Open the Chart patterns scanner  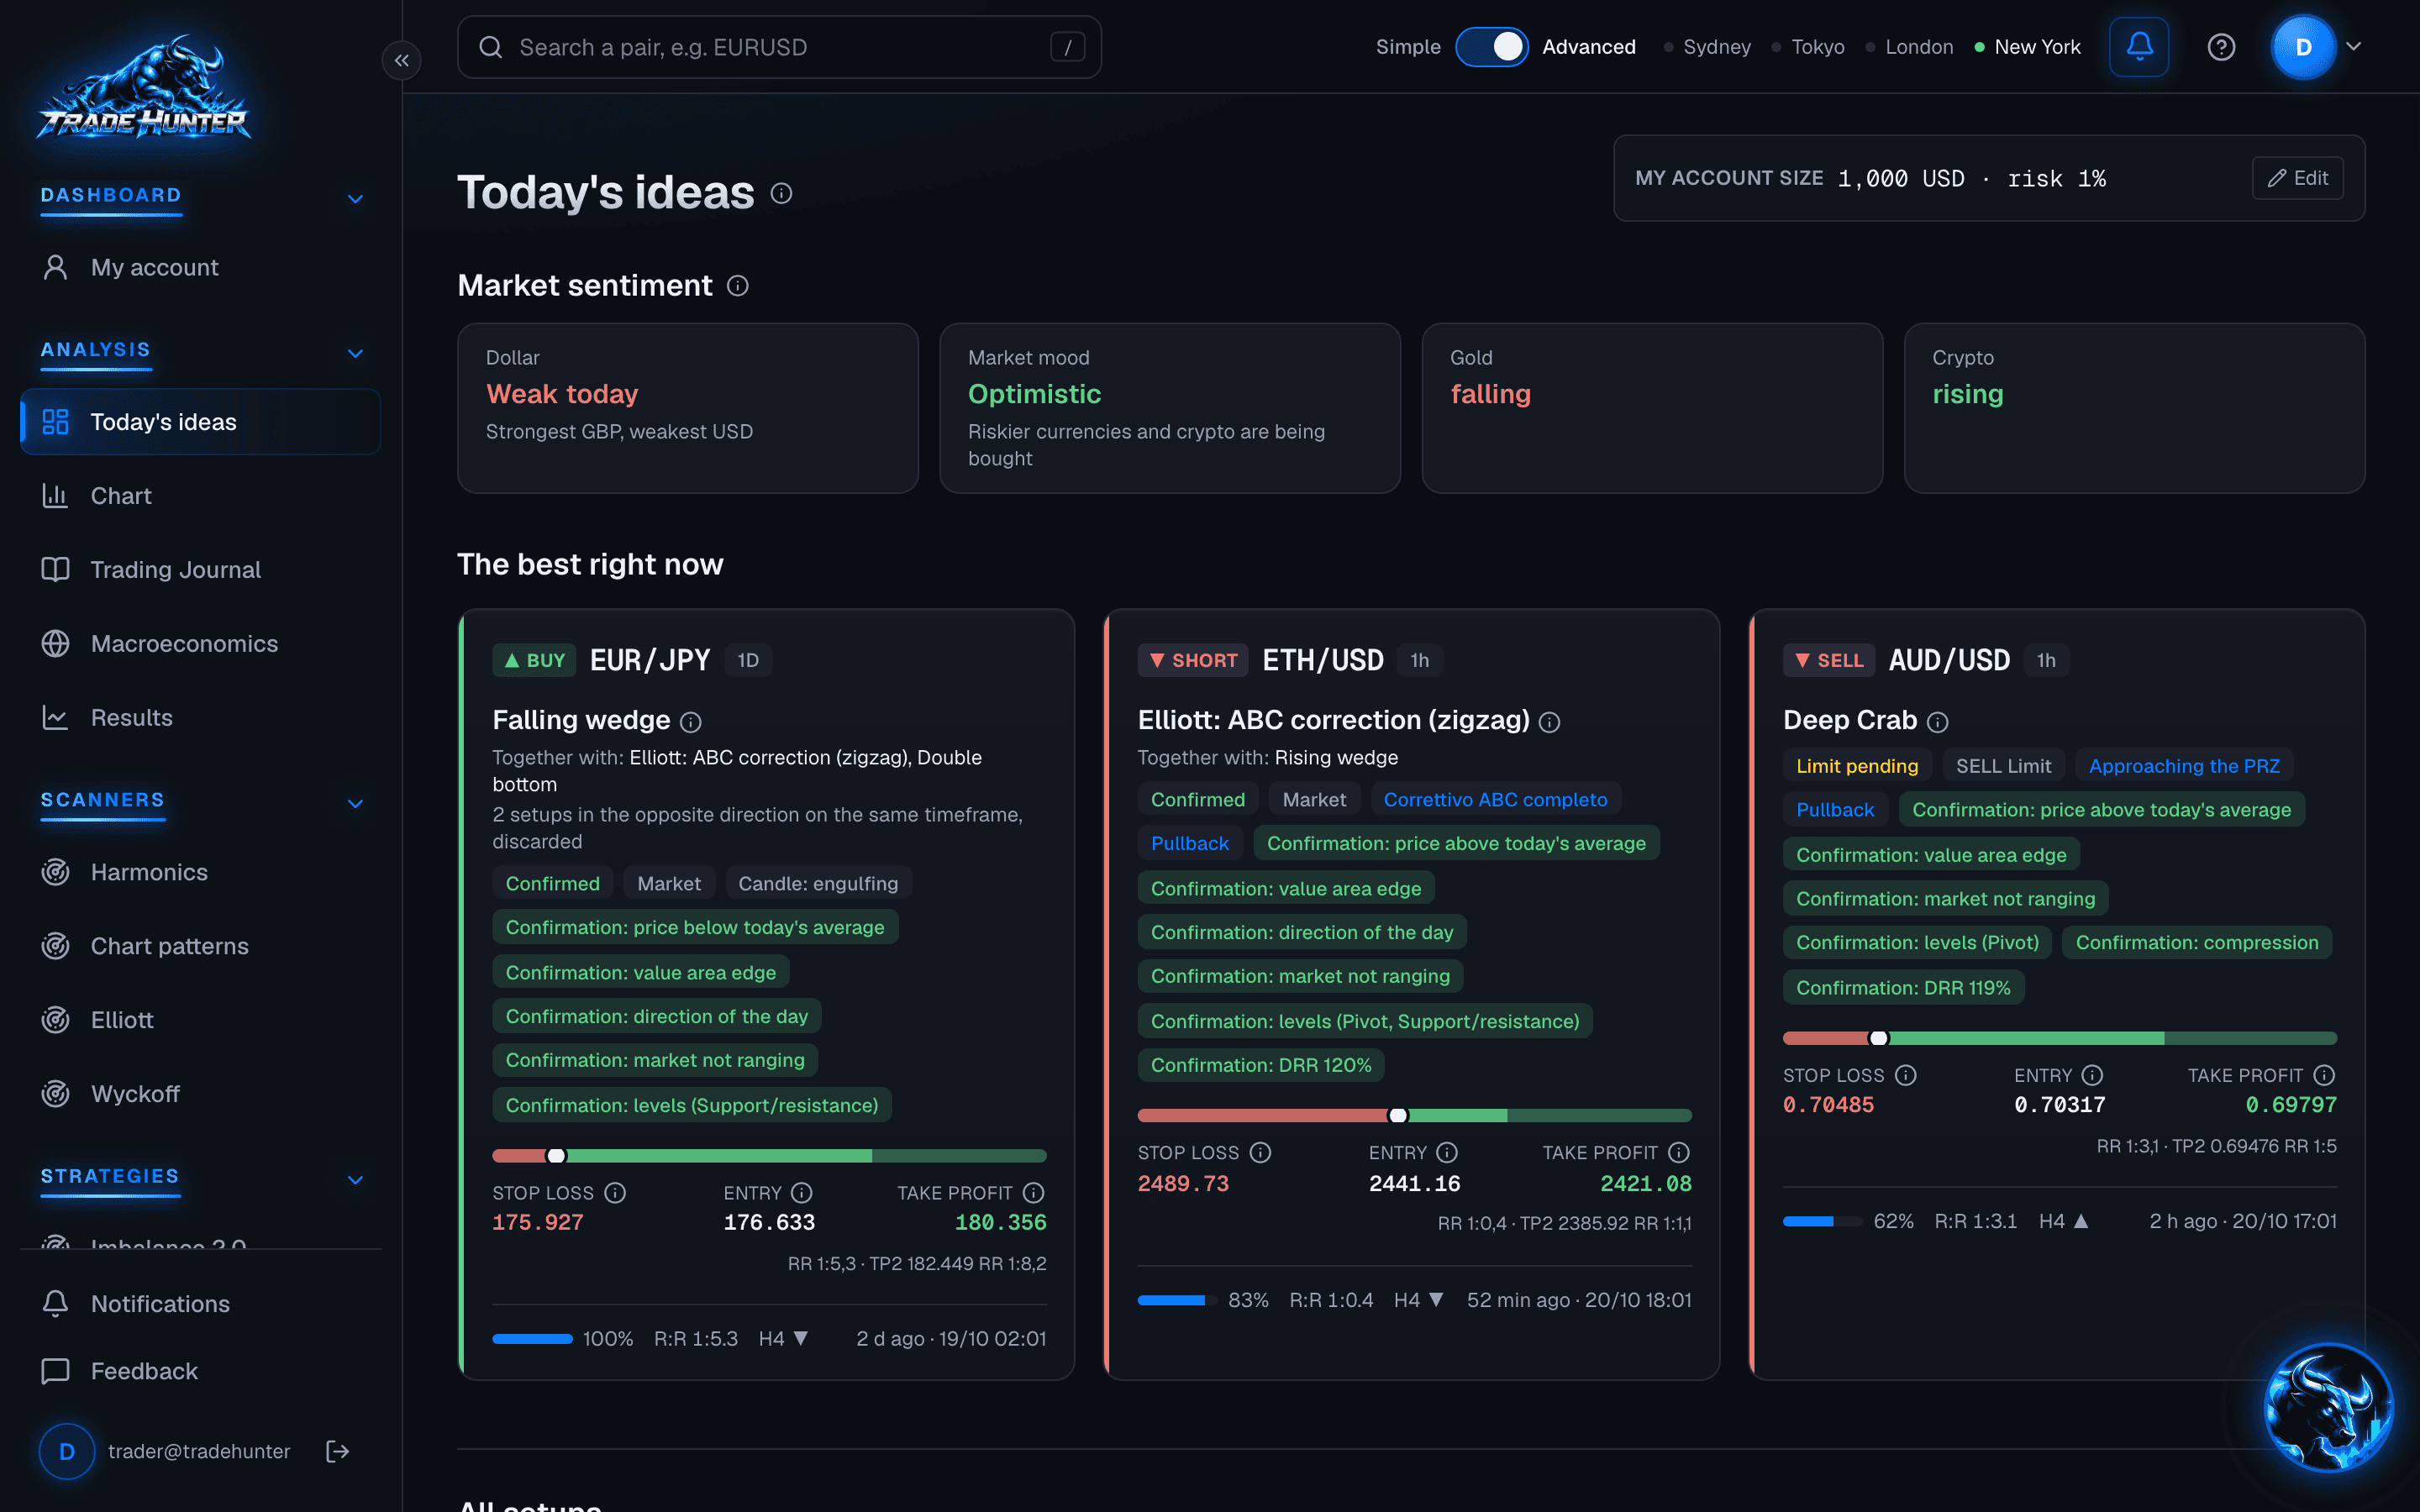[200, 946]
